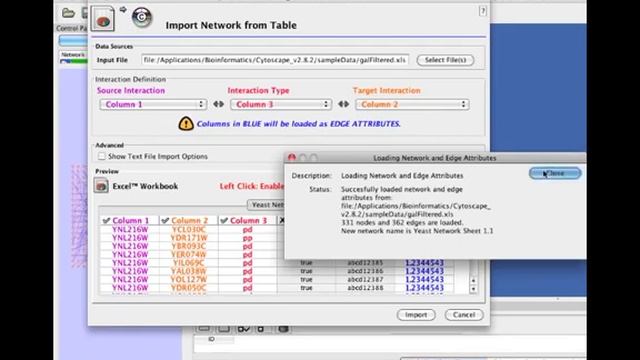This screenshot has height=360, width=640.
Task: Click swap arrows between Source and Interaction Type
Action: point(218,104)
